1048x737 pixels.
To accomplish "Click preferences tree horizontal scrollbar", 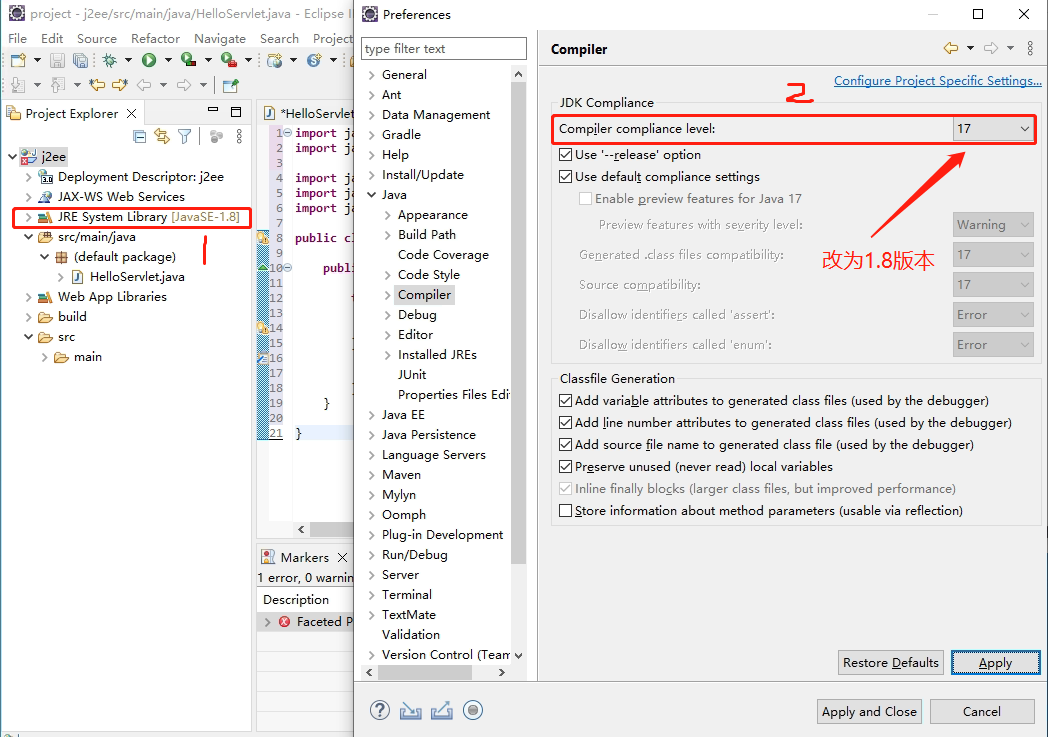I will [x=424, y=673].
